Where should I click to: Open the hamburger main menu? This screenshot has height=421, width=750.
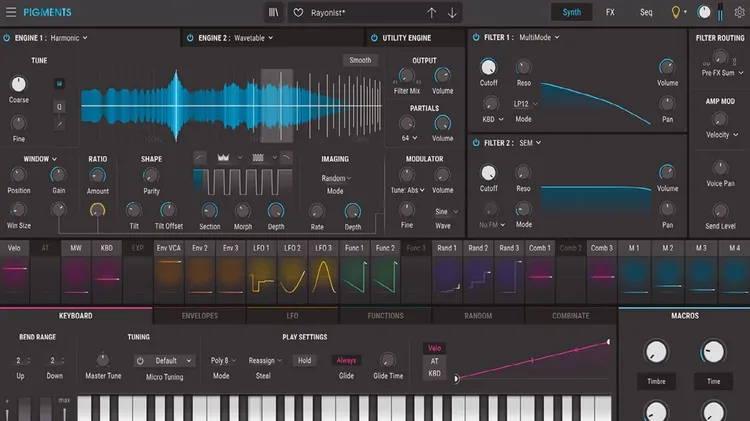point(11,12)
